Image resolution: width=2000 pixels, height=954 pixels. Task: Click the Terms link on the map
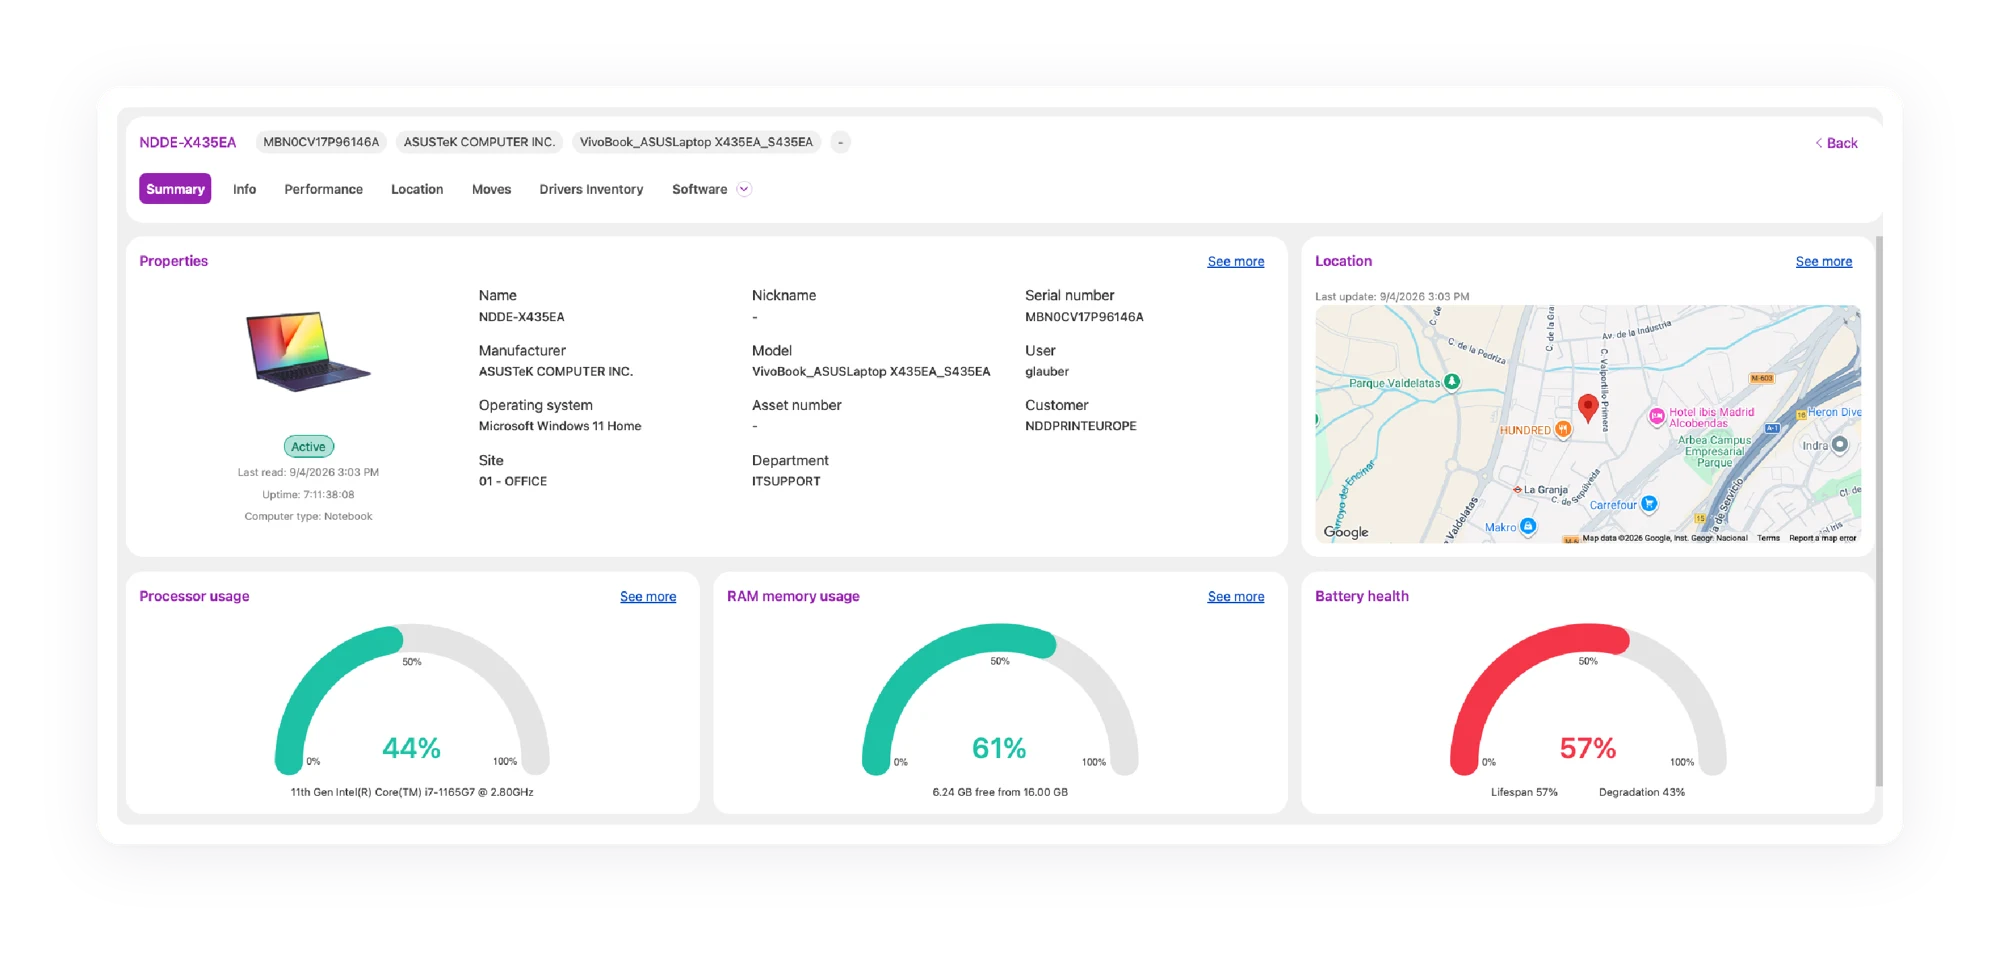pos(1768,538)
